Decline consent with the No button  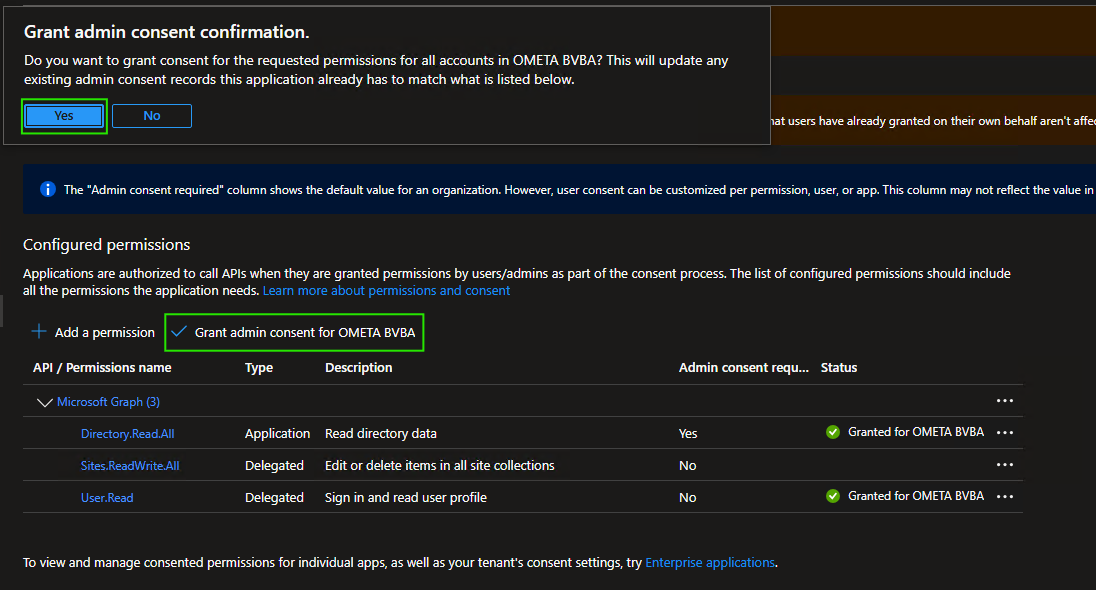point(152,116)
